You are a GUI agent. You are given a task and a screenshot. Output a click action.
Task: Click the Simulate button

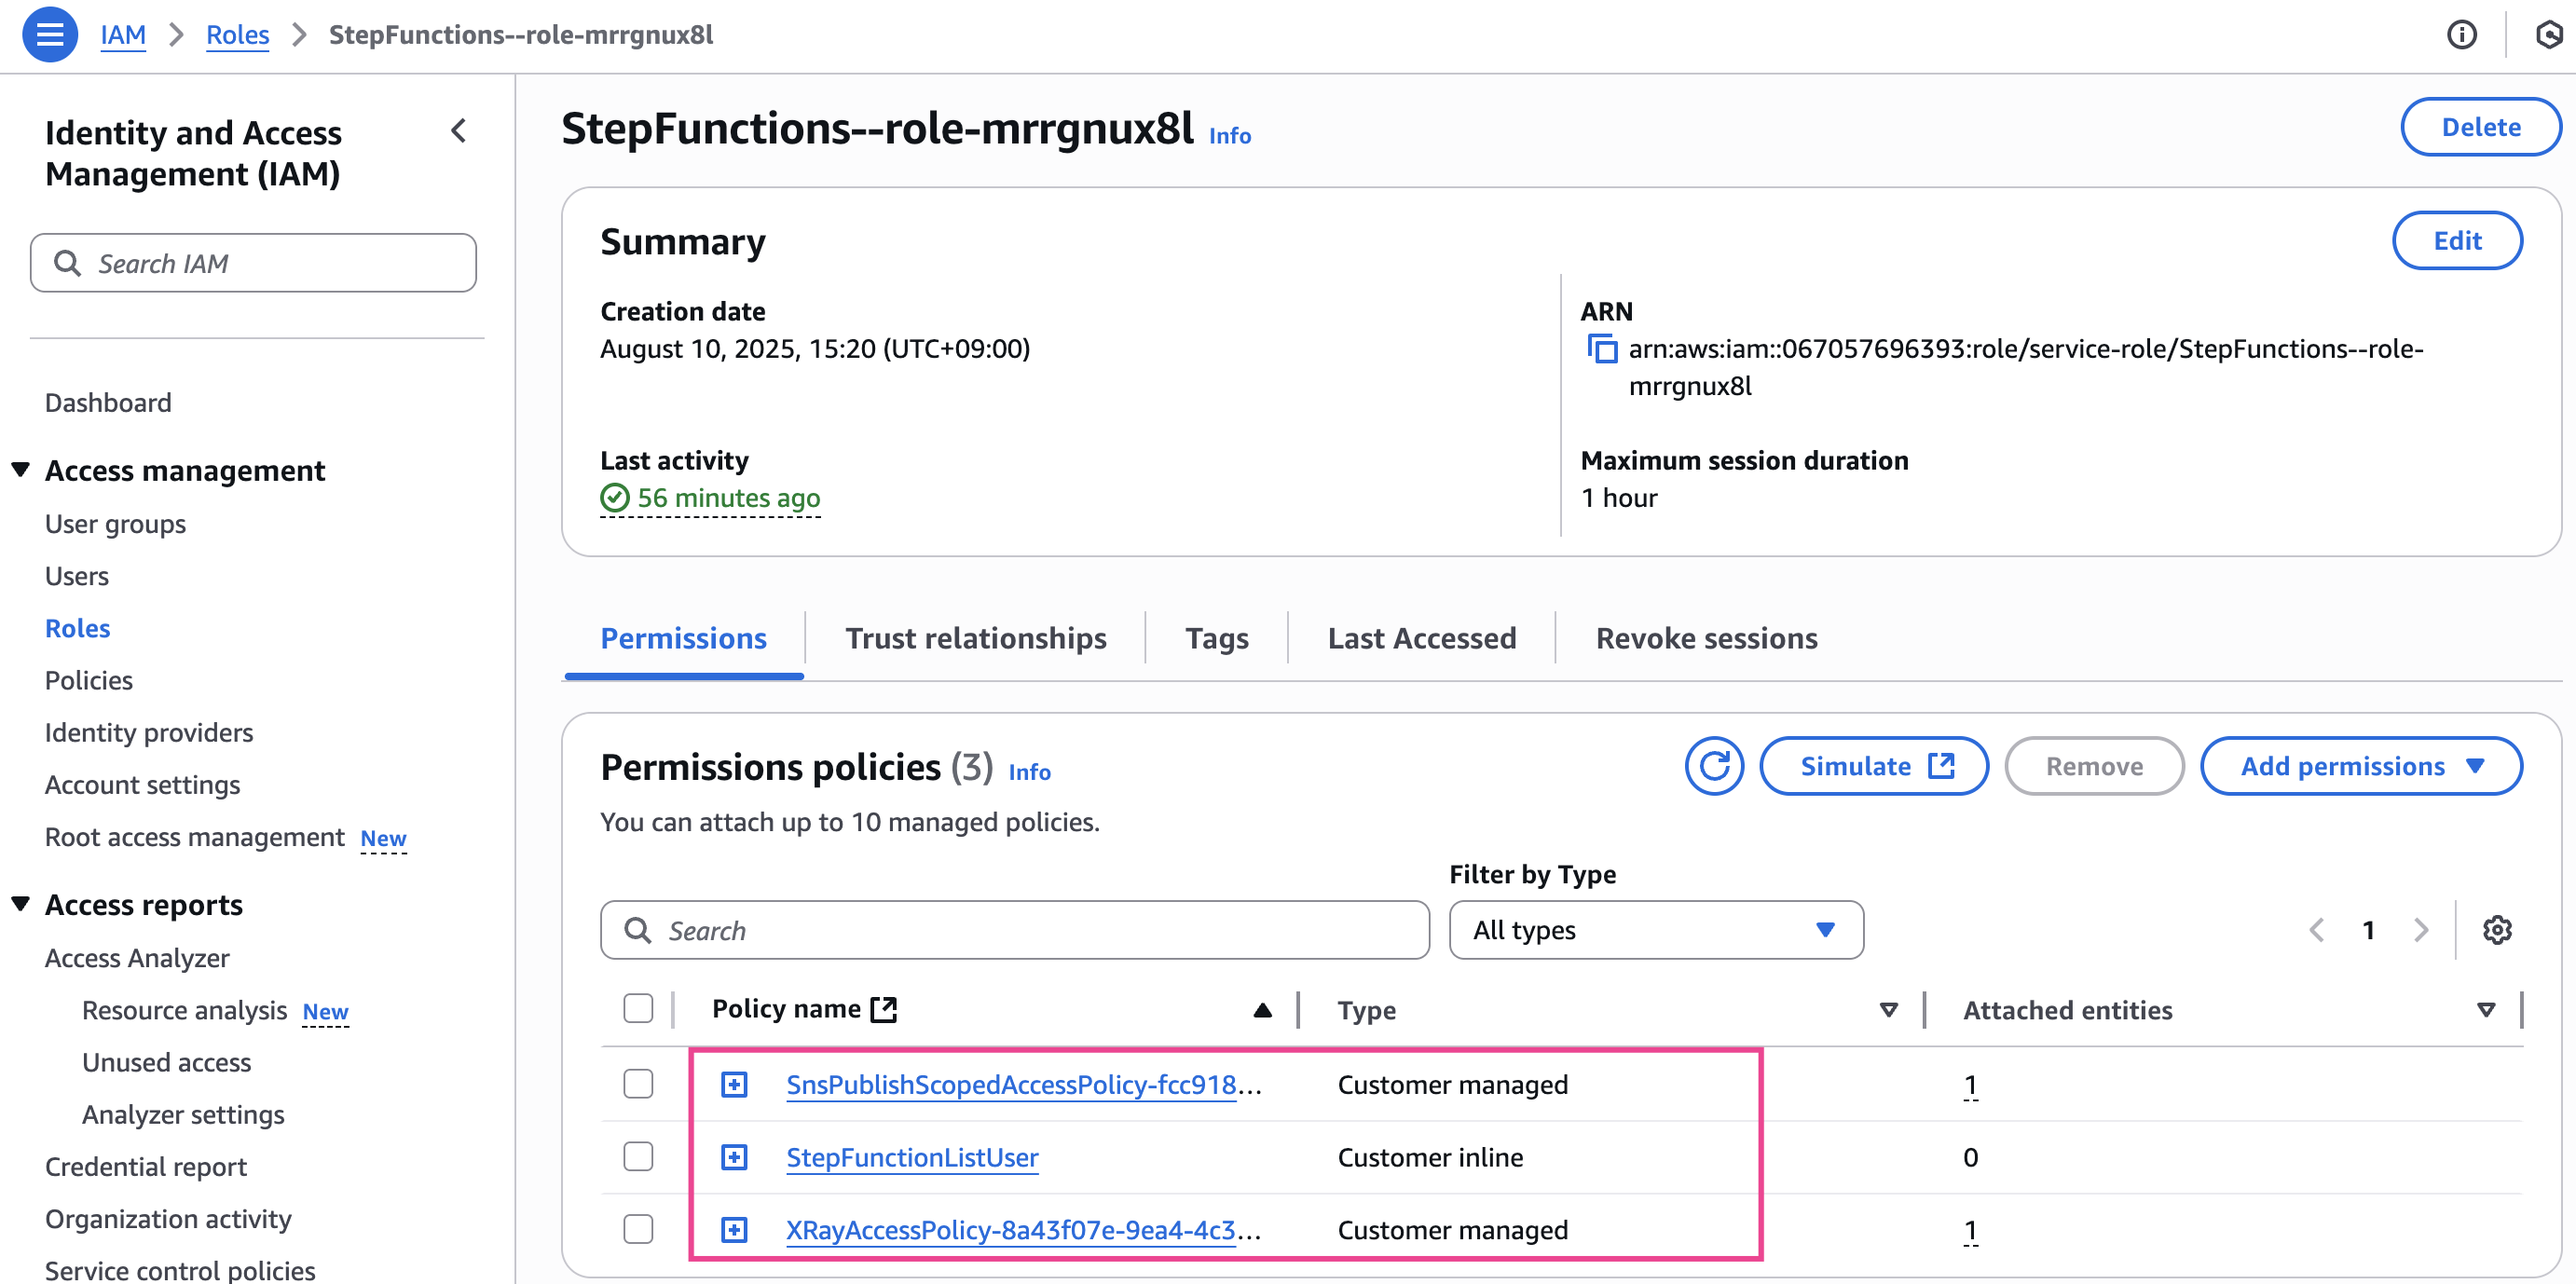[1873, 766]
